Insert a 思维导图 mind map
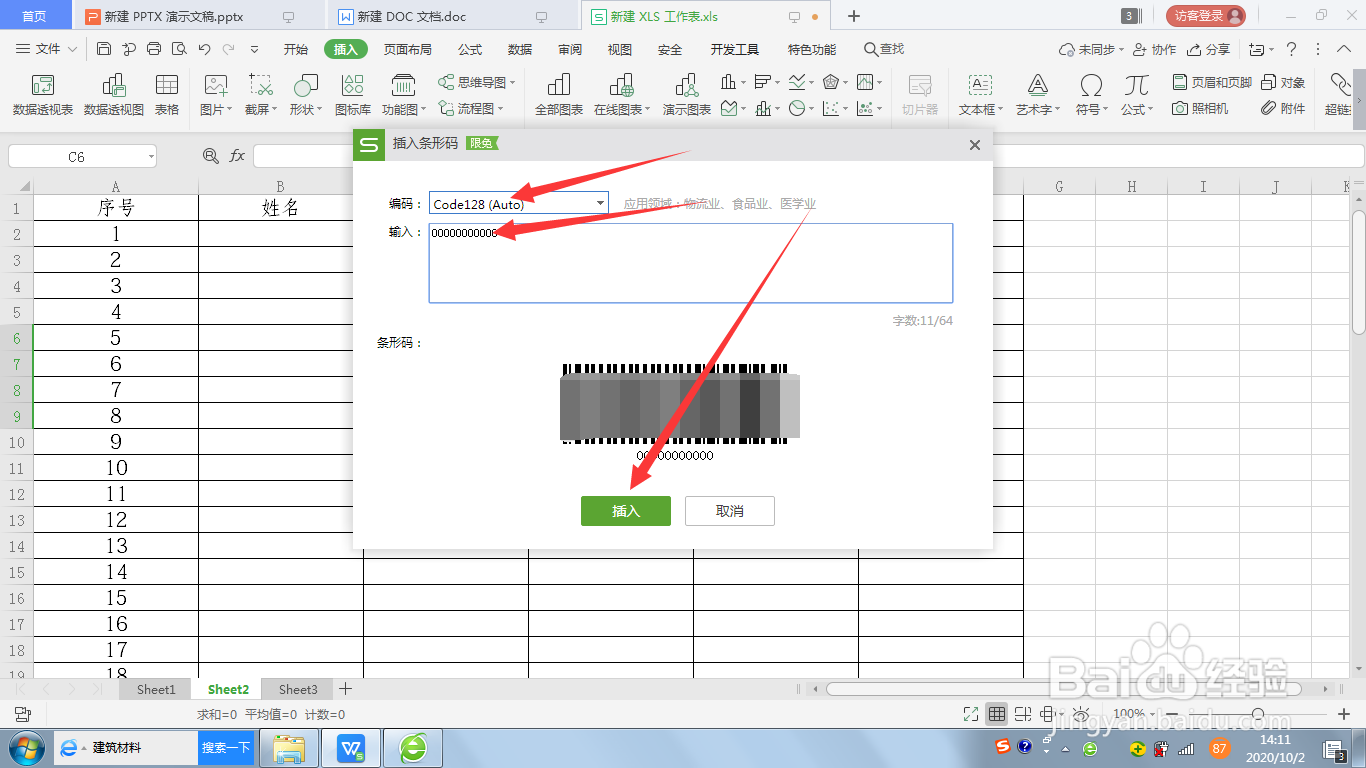 pos(477,83)
